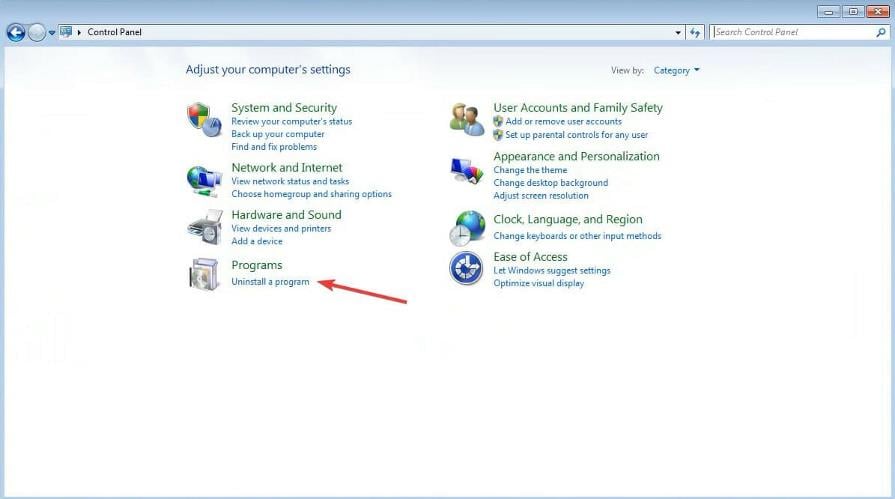The height and width of the screenshot is (499, 895).
Task: Open Network and Internet heading
Action: click(287, 167)
